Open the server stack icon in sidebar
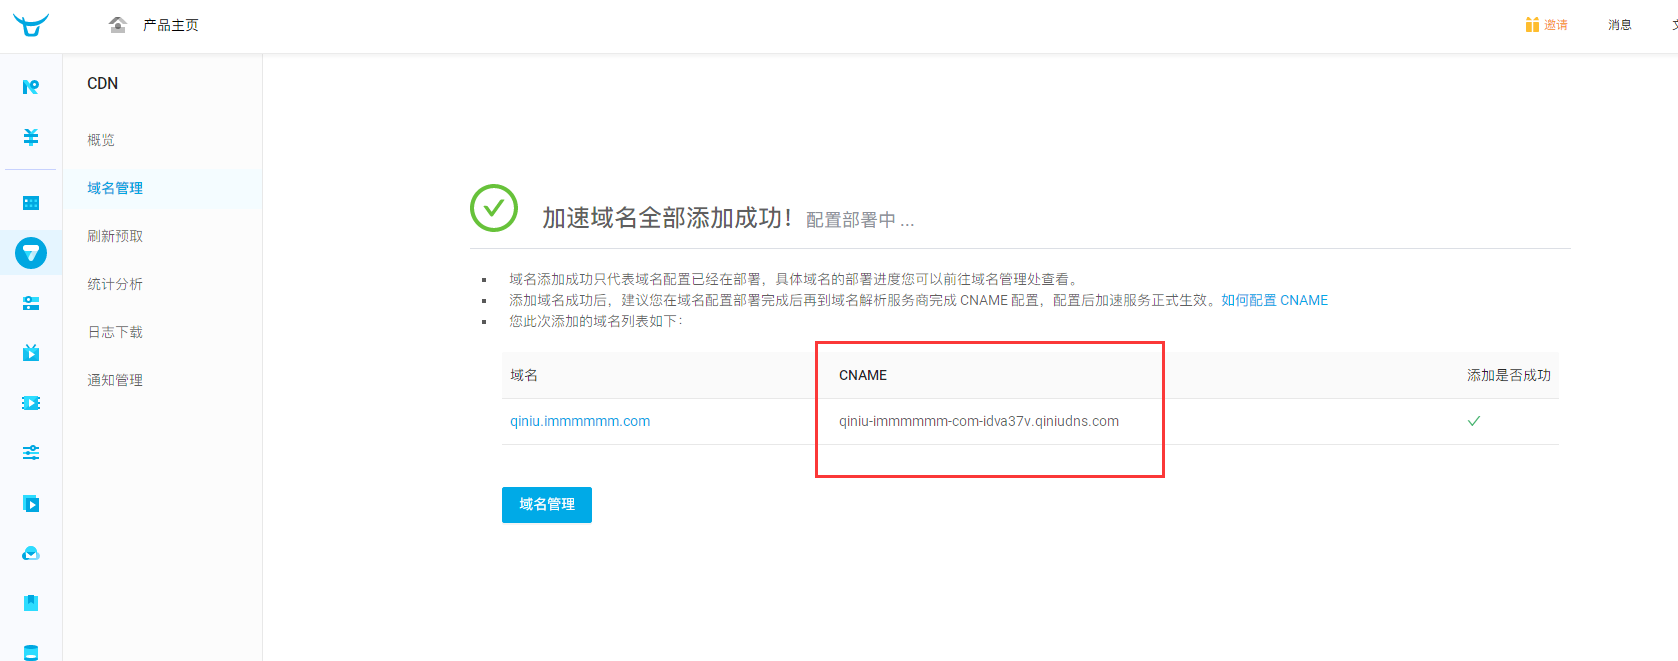Image resolution: width=1678 pixels, height=661 pixels. click(x=31, y=303)
